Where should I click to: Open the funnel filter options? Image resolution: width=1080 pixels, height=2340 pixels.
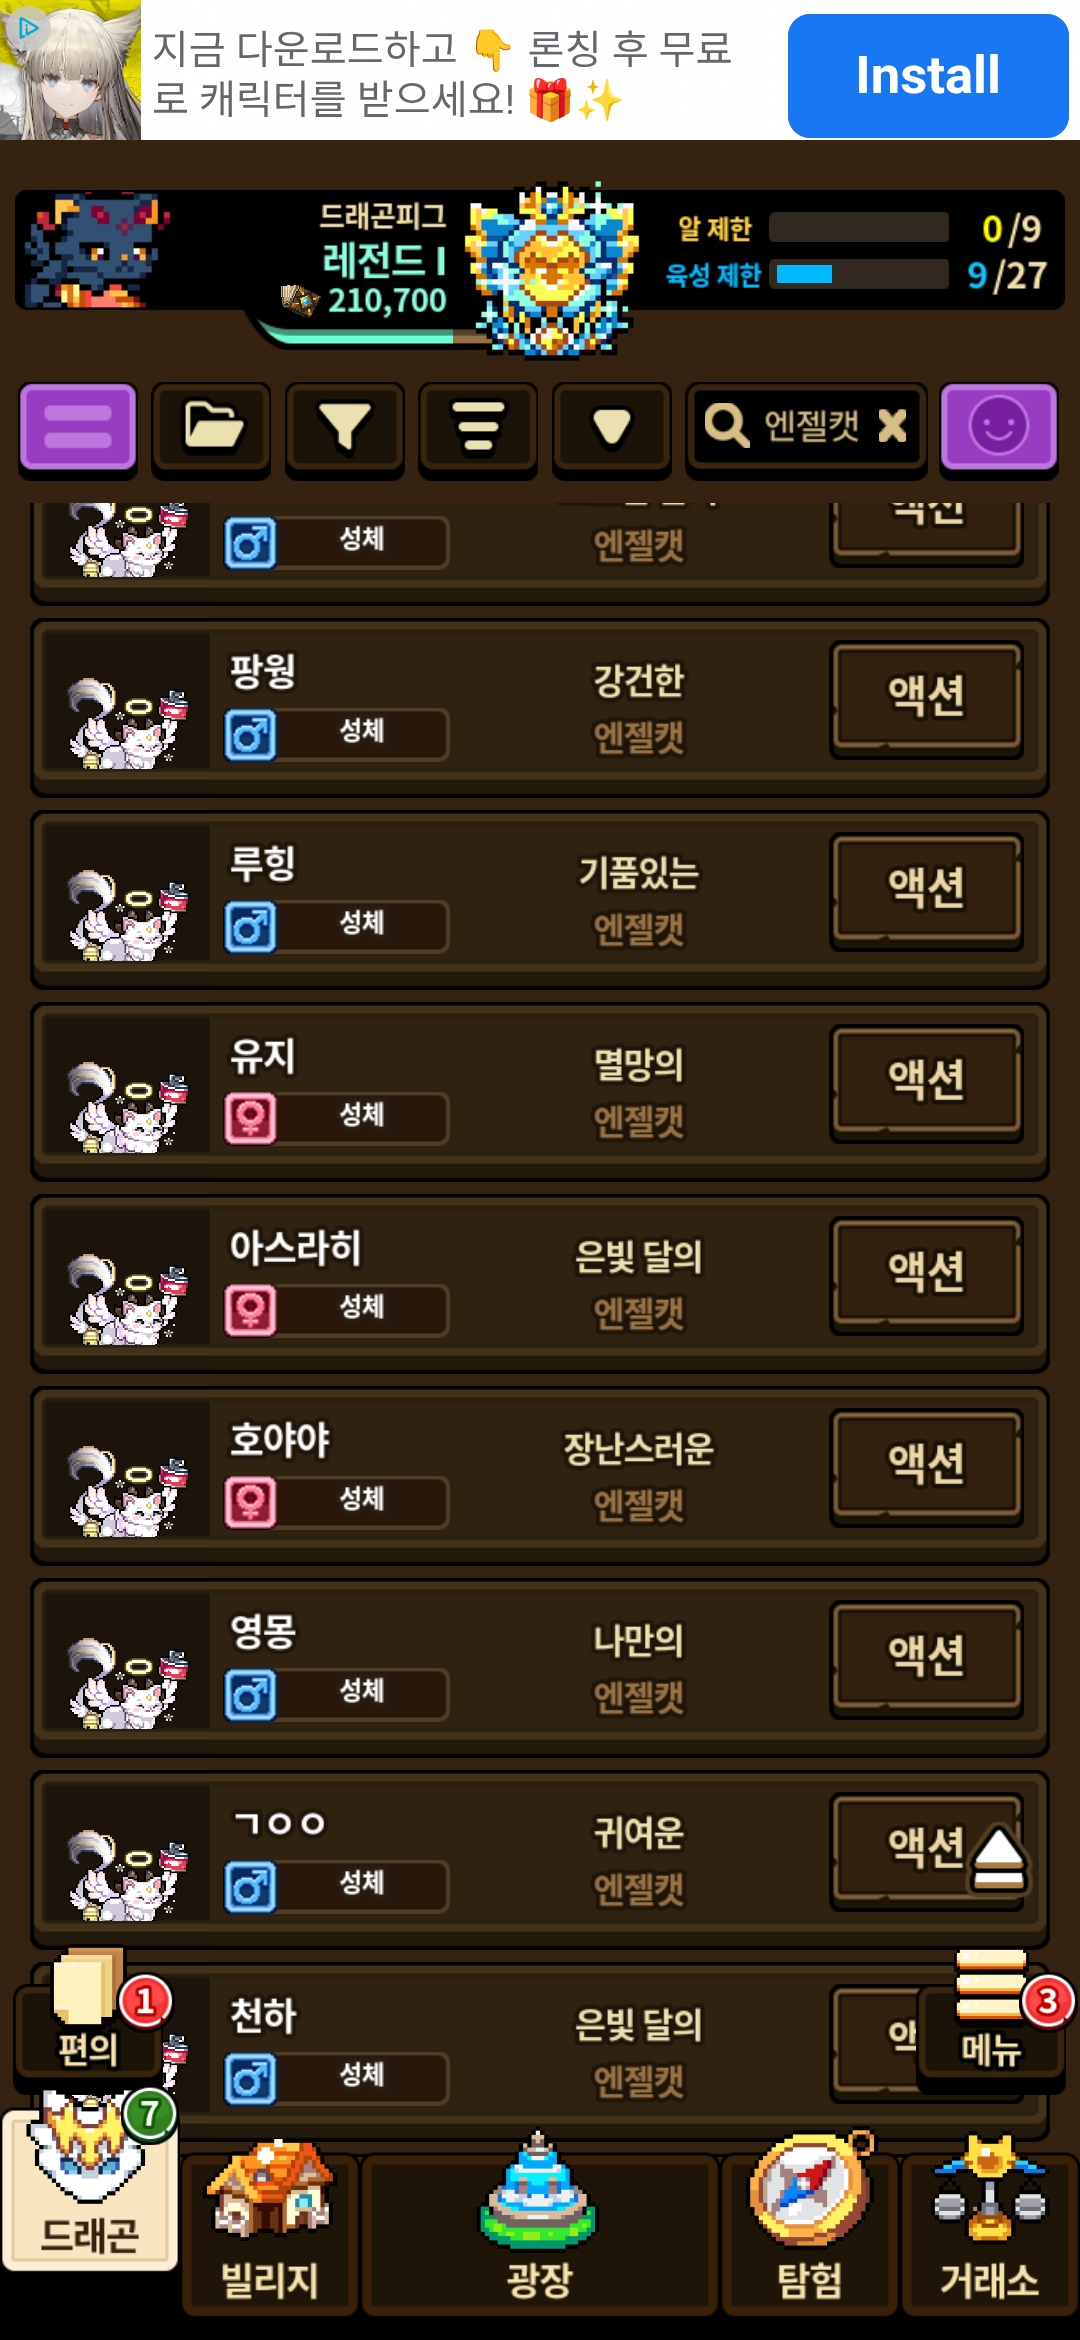345,428
